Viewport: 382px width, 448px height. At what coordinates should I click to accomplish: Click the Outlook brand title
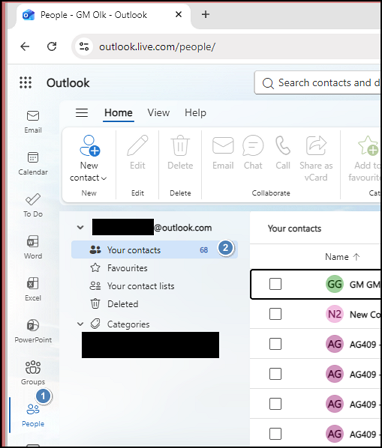[68, 83]
